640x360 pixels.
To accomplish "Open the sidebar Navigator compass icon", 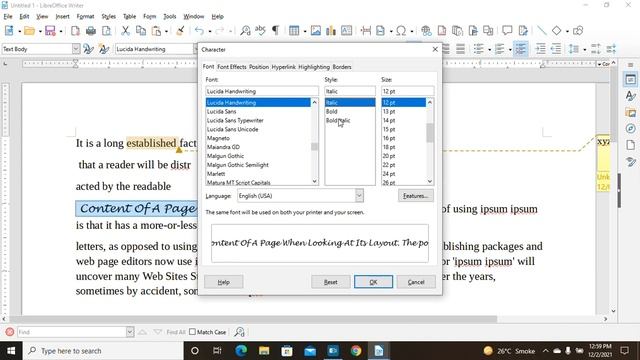I will (630, 129).
